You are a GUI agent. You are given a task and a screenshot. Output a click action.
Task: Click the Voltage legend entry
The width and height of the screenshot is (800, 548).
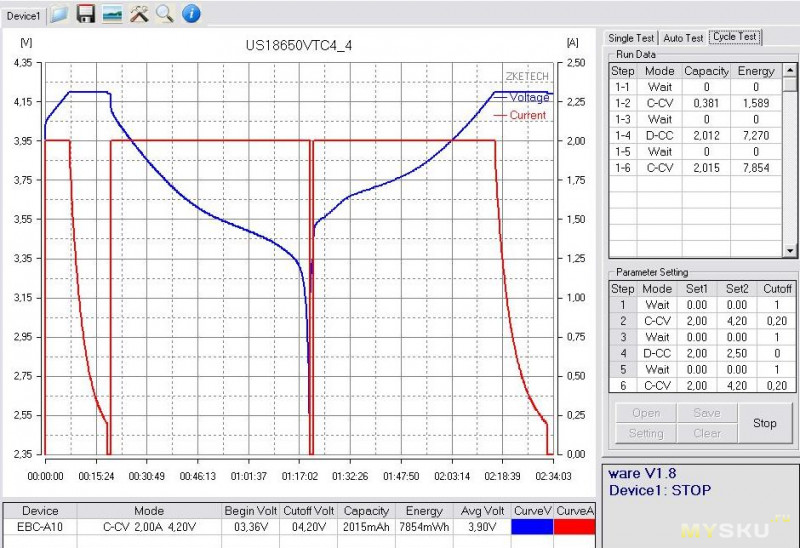click(x=528, y=98)
